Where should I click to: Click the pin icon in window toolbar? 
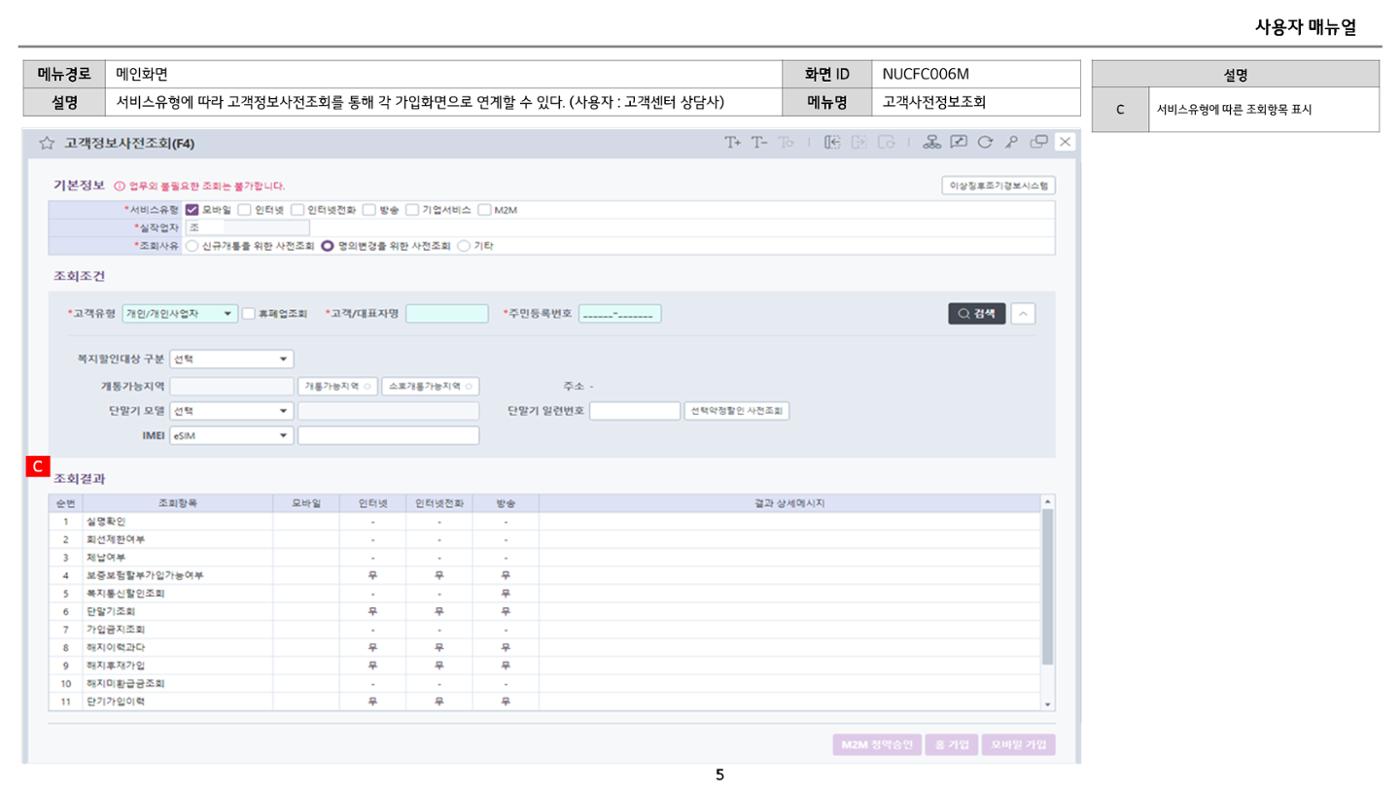click(x=1011, y=143)
